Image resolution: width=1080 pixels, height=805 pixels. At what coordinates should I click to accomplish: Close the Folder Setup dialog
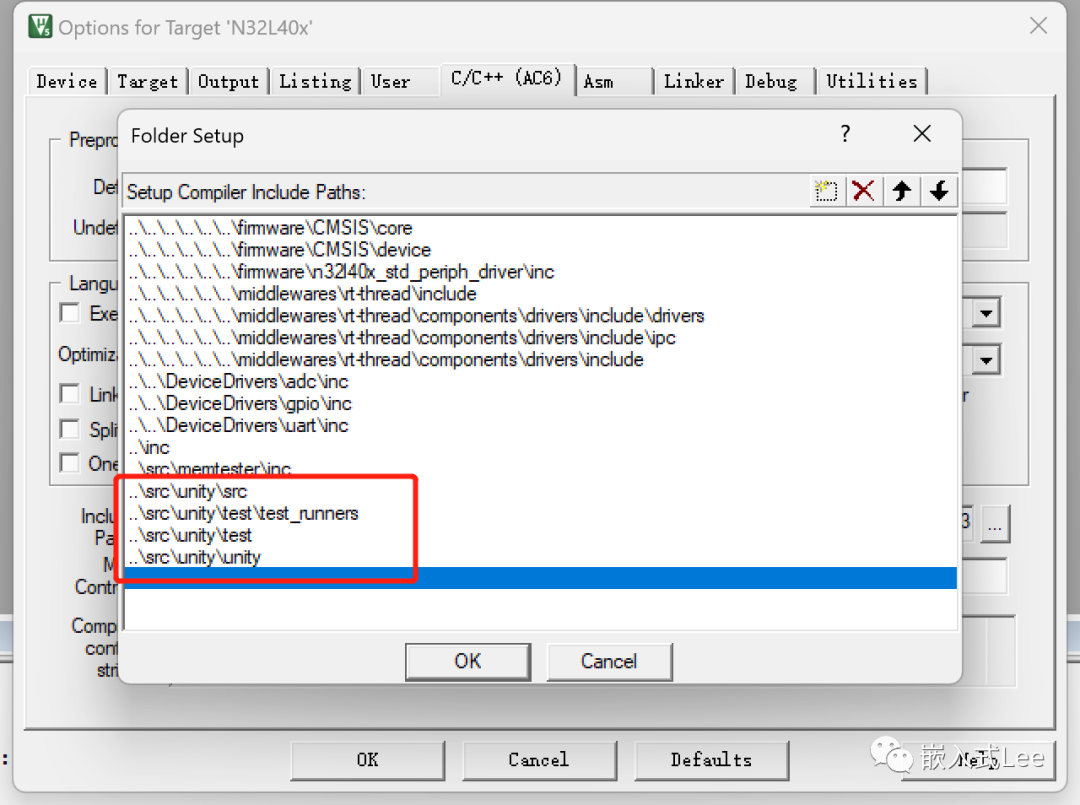click(x=922, y=134)
